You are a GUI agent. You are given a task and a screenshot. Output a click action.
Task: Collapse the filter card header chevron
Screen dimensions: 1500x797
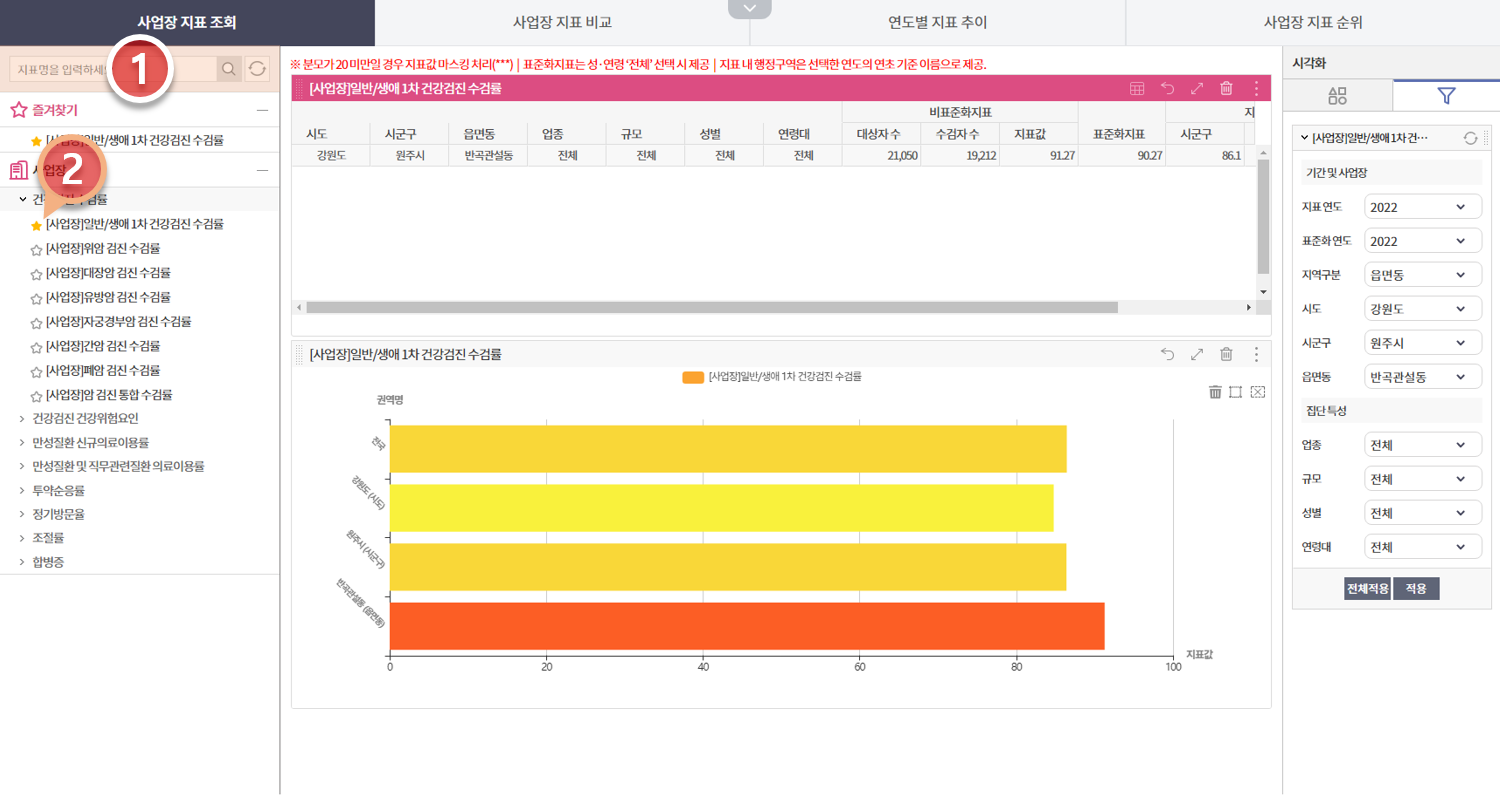1304,138
